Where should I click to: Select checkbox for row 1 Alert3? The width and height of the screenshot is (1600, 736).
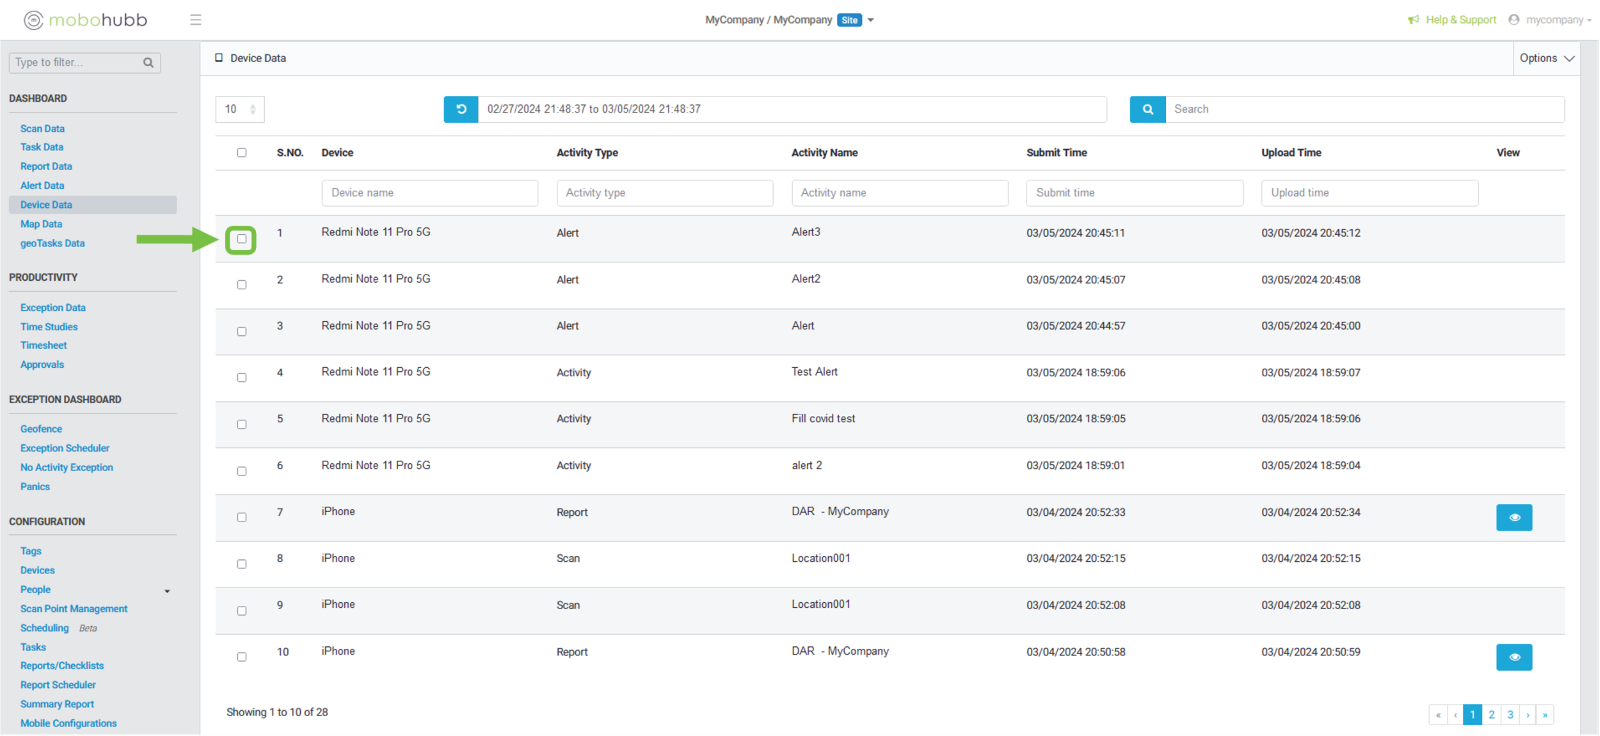click(x=241, y=239)
